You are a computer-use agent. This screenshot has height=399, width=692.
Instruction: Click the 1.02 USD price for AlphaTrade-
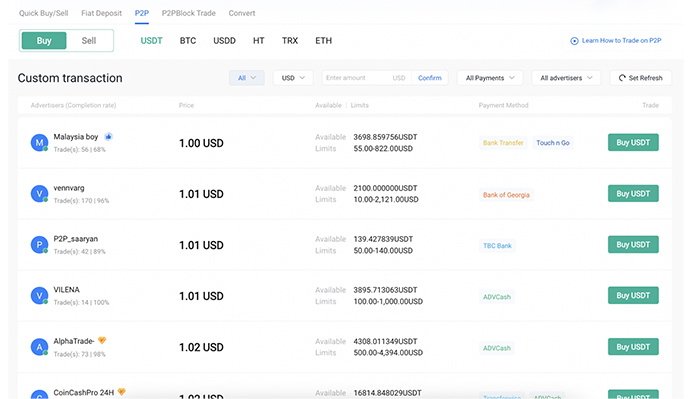201,347
